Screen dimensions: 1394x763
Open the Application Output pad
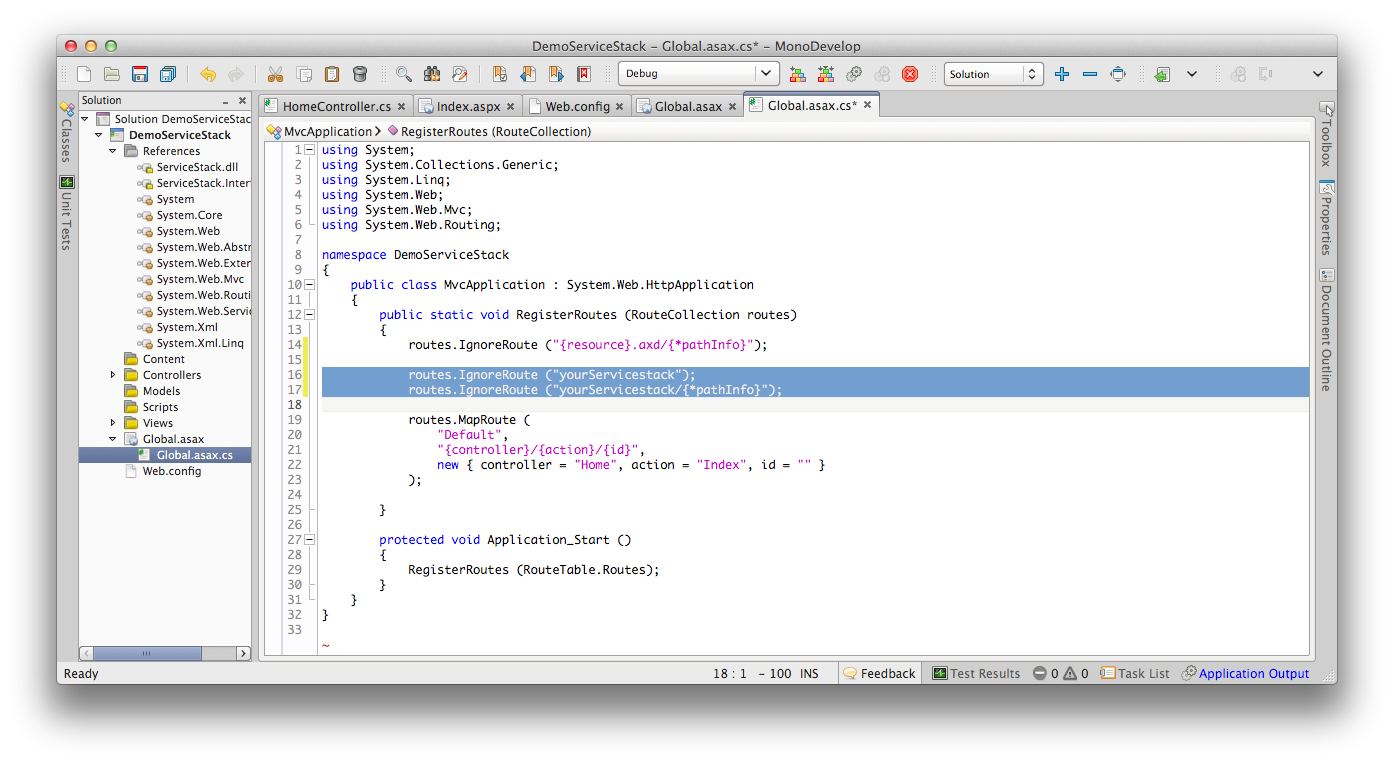[x=1252, y=673]
